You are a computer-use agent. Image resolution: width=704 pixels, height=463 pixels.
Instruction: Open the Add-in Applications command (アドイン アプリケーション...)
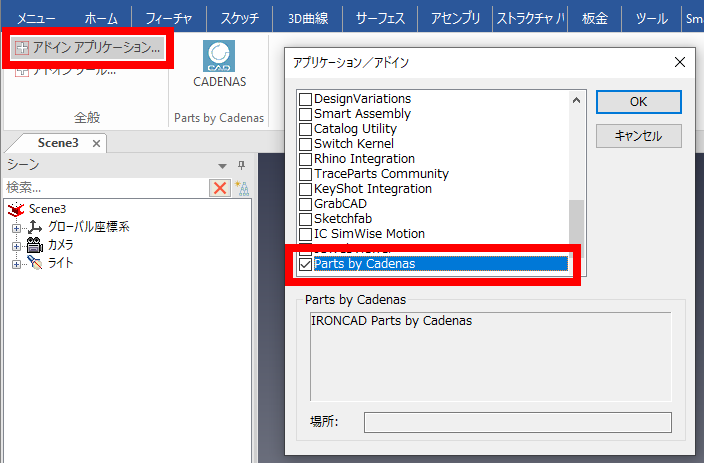point(88,48)
